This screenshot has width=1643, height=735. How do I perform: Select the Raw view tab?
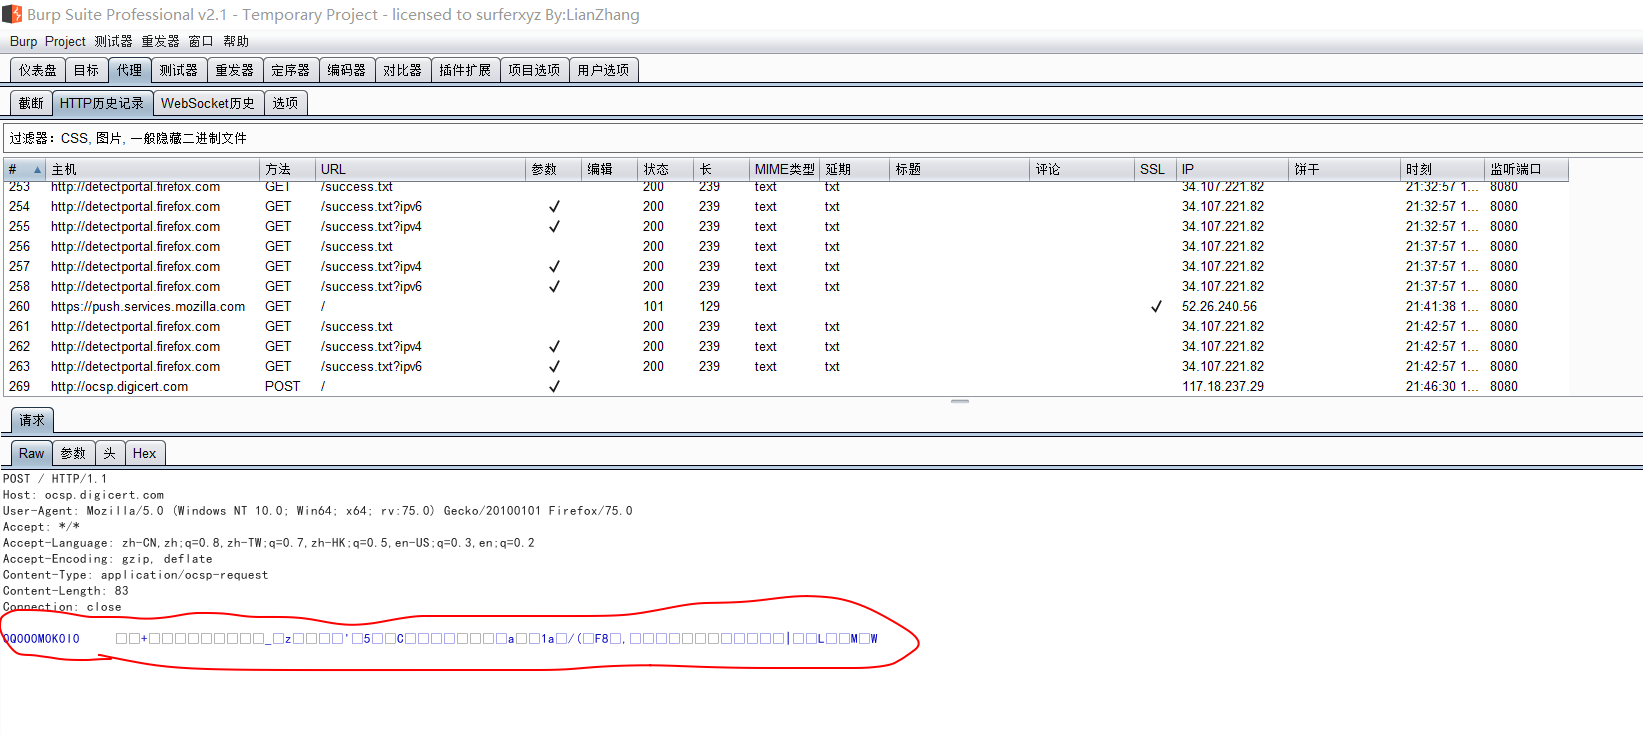click(x=31, y=454)
